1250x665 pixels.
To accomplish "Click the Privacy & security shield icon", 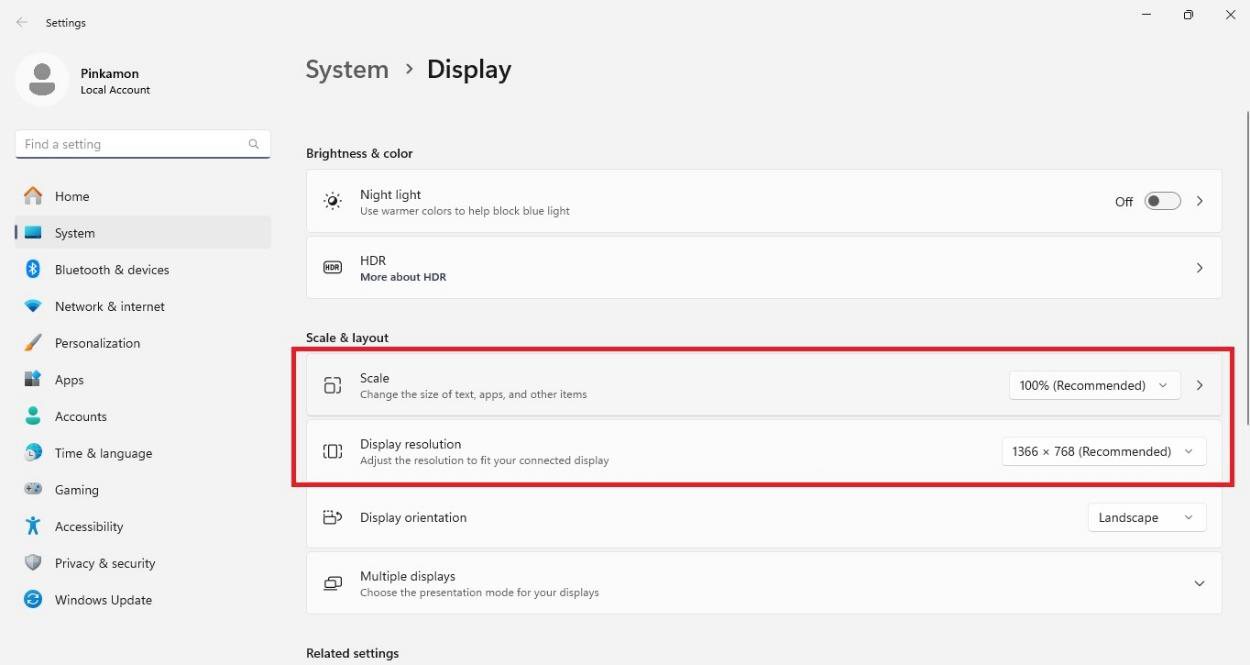I will (33, 563).
